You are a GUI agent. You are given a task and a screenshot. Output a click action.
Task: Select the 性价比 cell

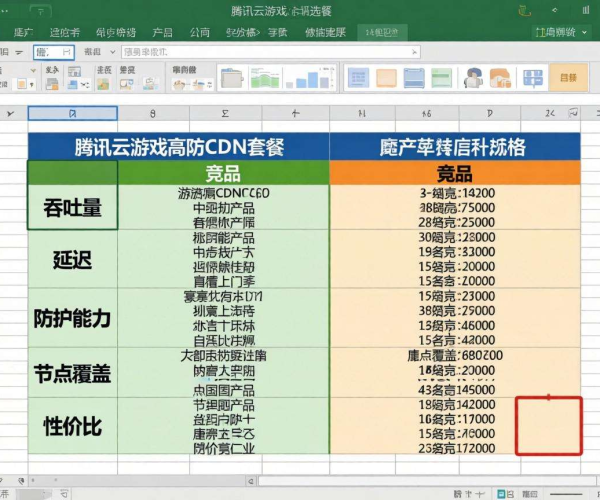click(x=72, y=426)
